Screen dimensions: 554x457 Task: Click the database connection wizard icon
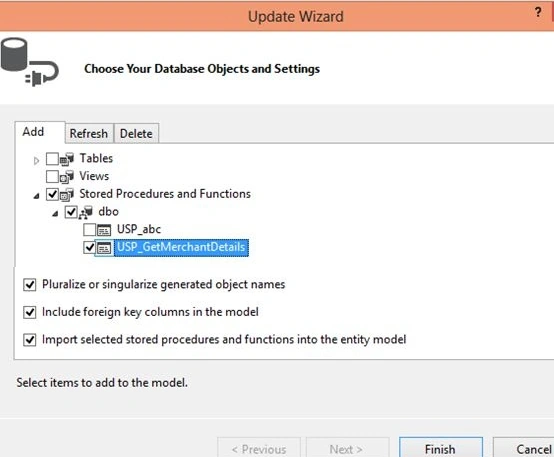pos(29,62)
